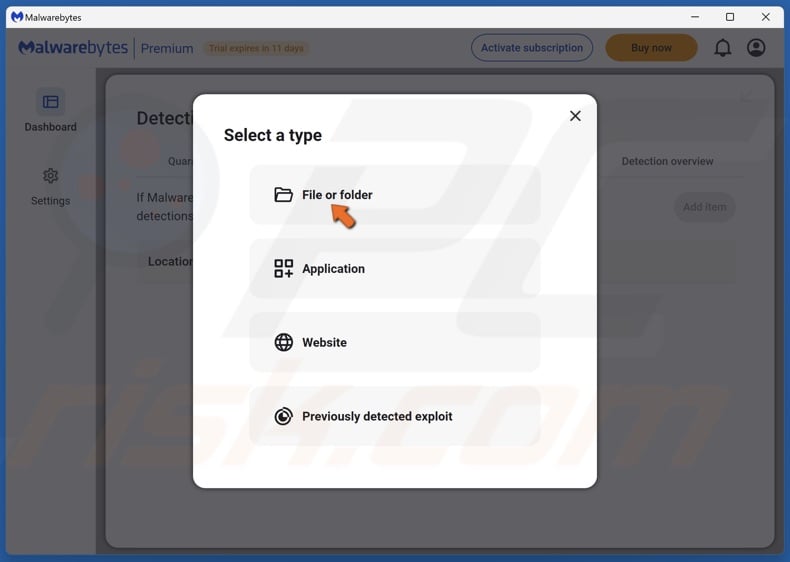The image size is (790, 562).
Task: Click the Malwarebytes logo in header
Action: click(73, 48)
